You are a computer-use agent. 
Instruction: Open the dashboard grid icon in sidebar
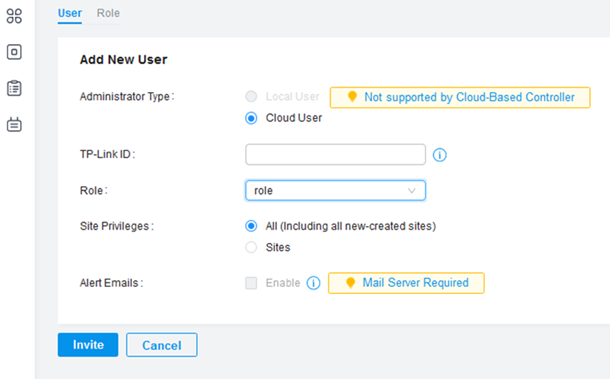tap(14, 16)
